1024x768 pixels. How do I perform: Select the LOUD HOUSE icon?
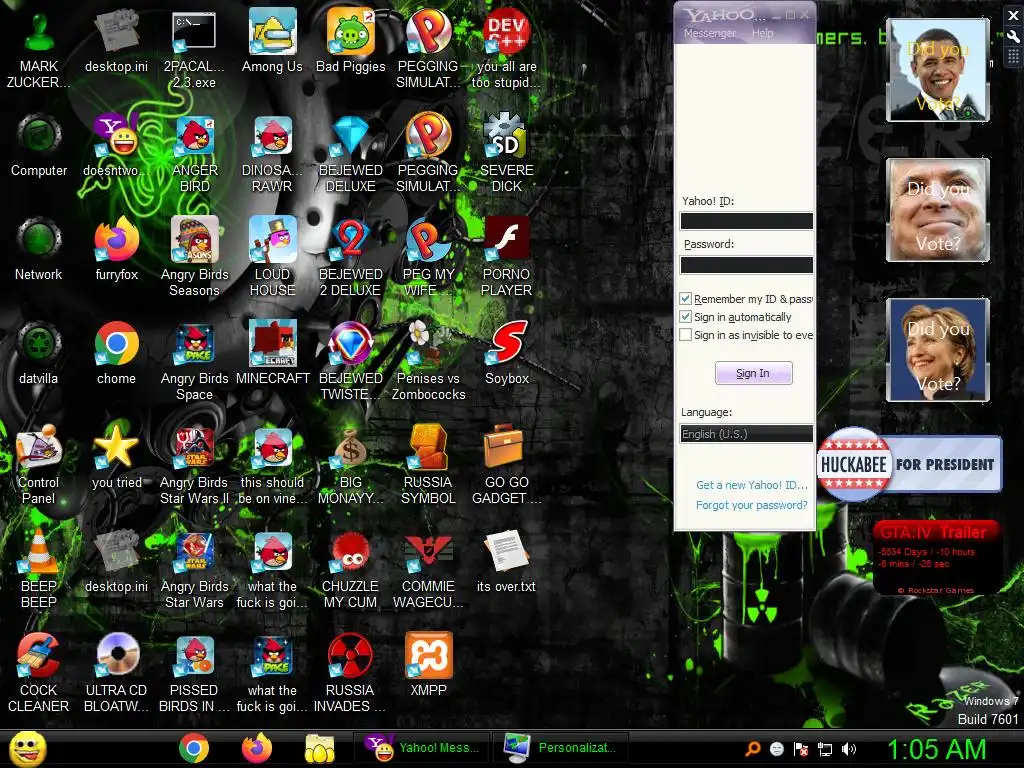point(272,257)
